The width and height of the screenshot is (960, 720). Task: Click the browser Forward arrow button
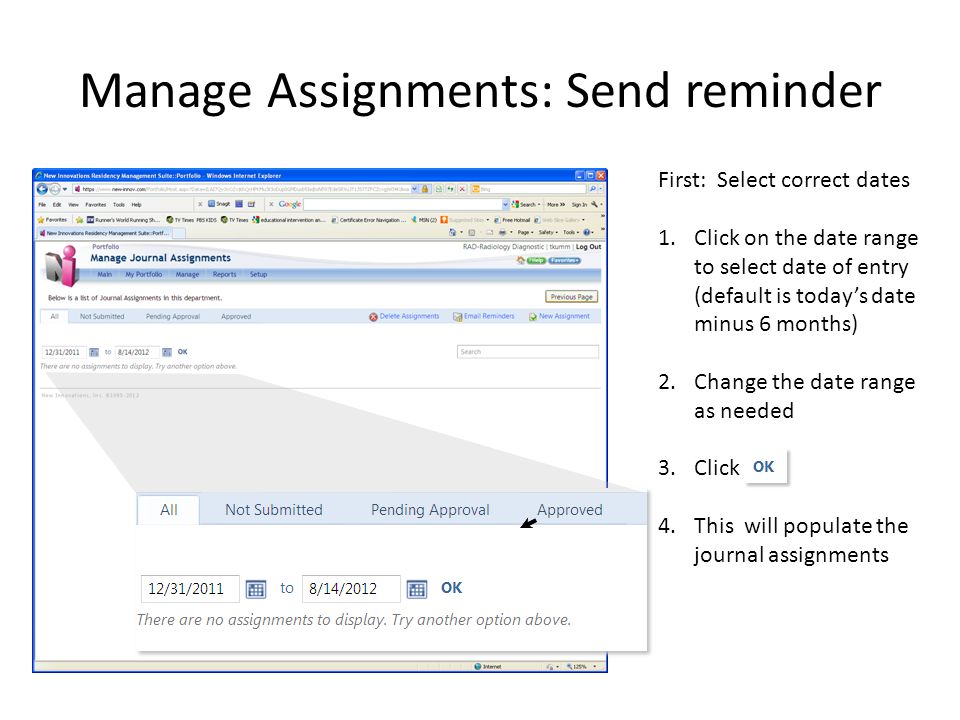tap(54, 189)
